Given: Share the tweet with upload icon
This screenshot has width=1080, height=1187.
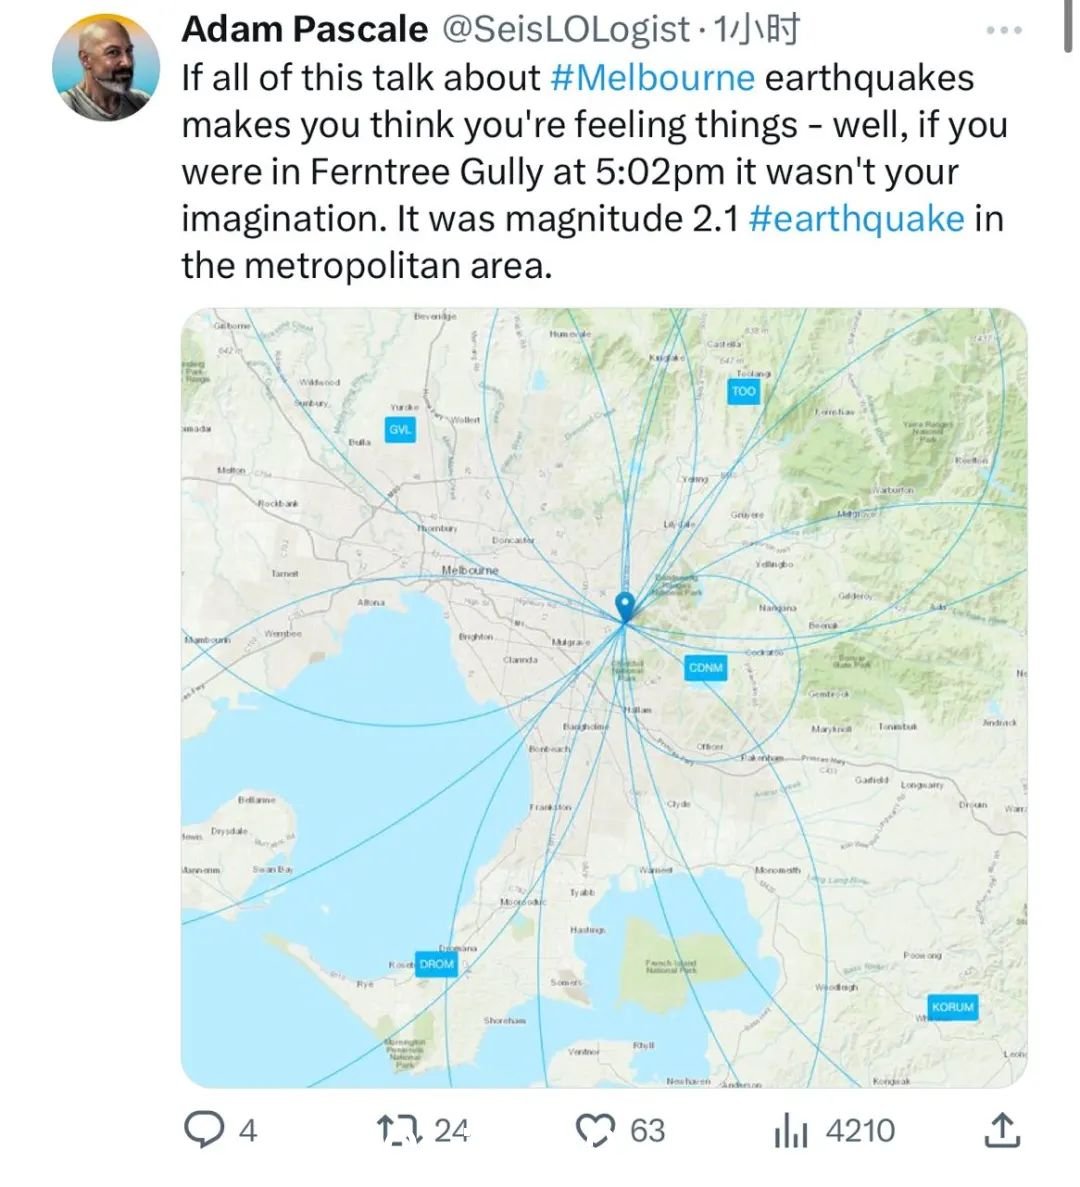Looking at the screenshot, I should pos(1001,1129).
